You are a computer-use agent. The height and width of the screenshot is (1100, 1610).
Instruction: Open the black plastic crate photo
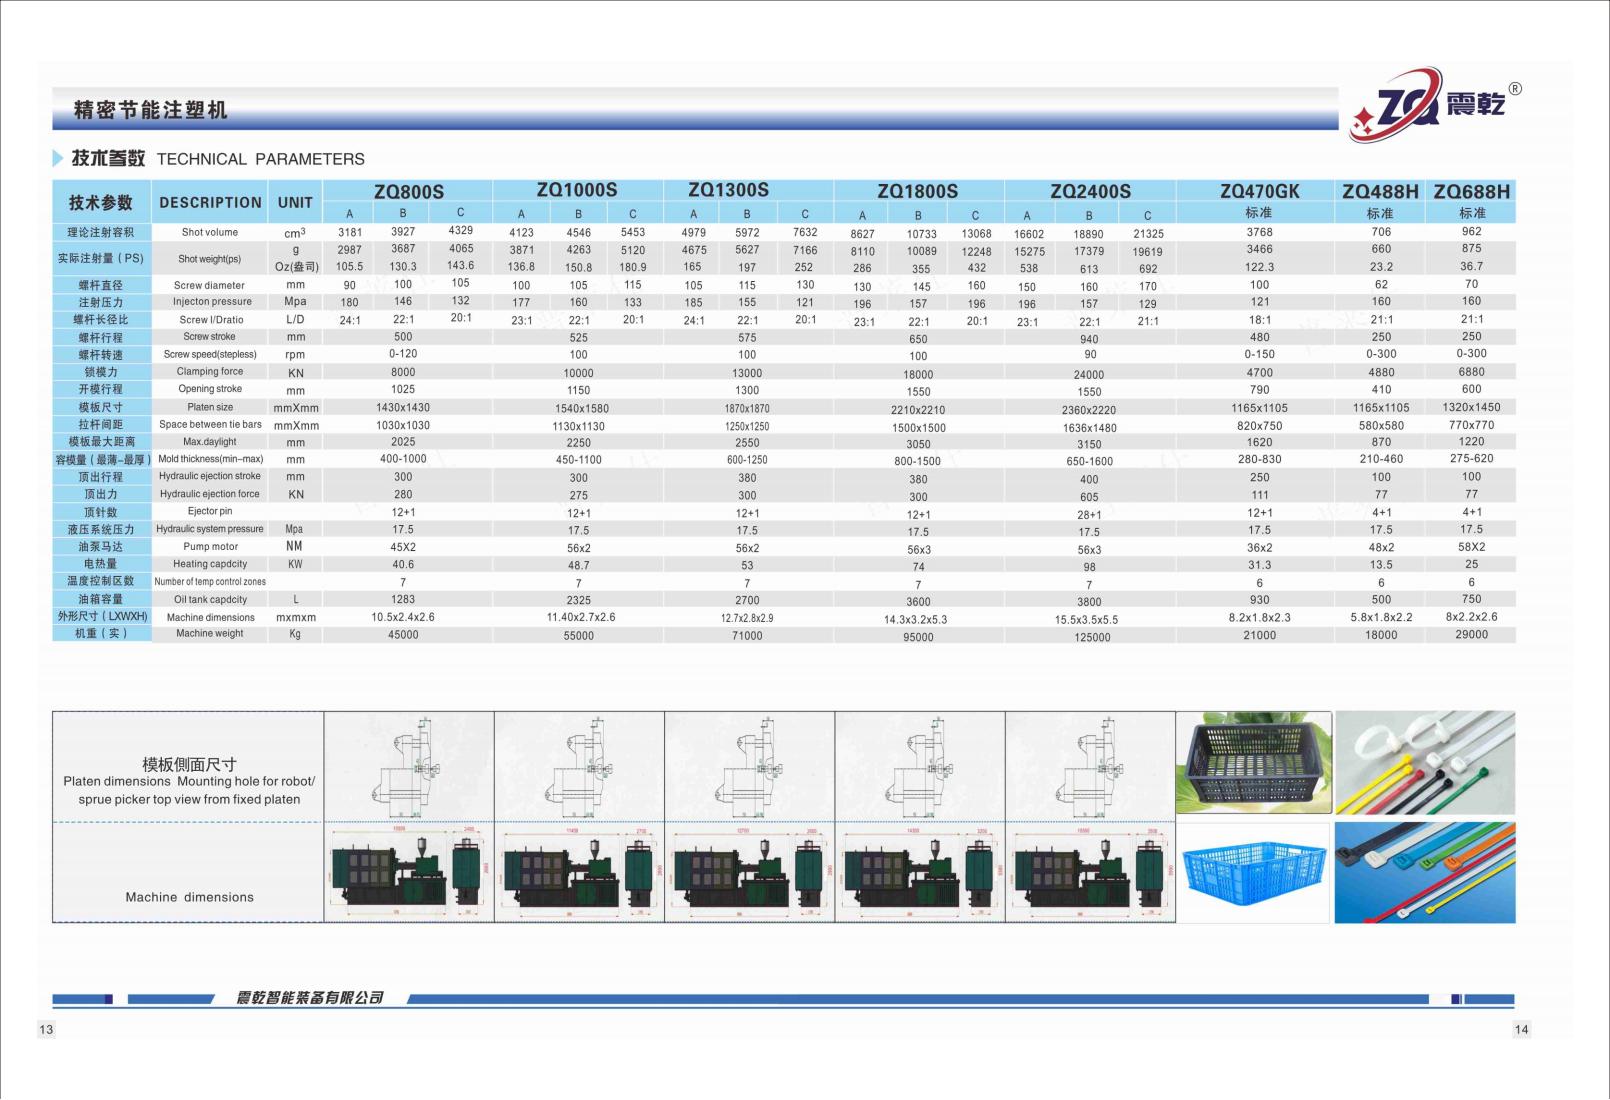point(1254,763)
